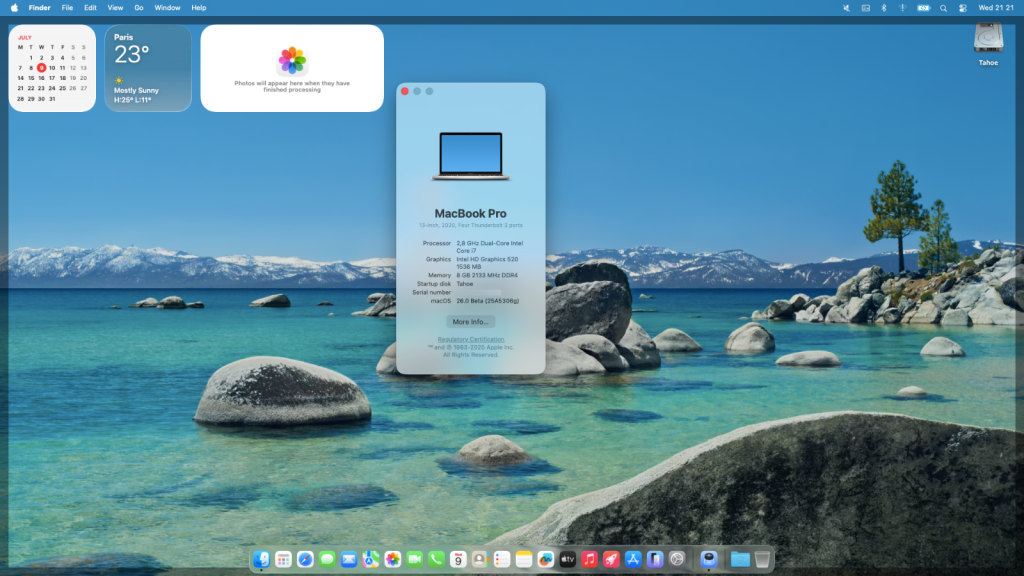Launch Safari from the Dock

tap(305, 559)
